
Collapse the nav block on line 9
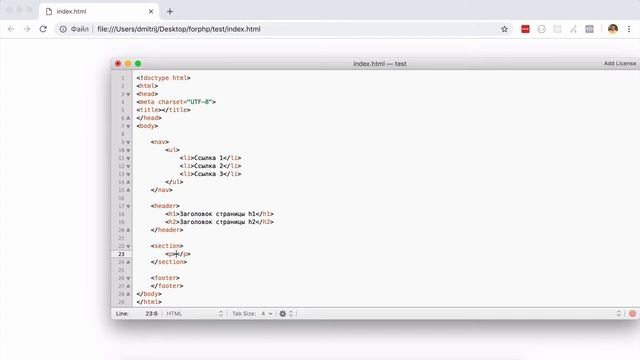[128, 142]
